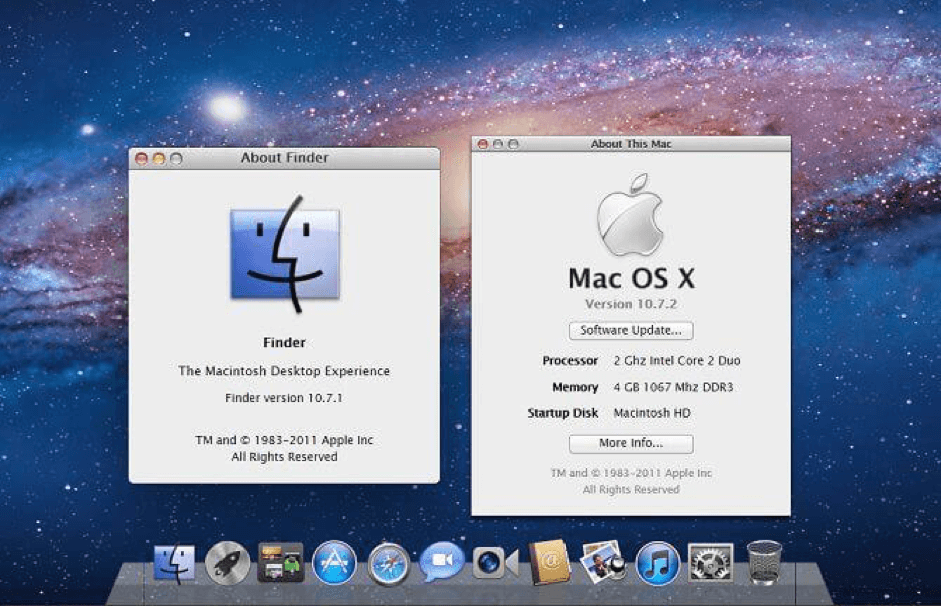Close the About Finder window
Image resolution: width=941 pixels, height=606 pixels.
point(141,158)
